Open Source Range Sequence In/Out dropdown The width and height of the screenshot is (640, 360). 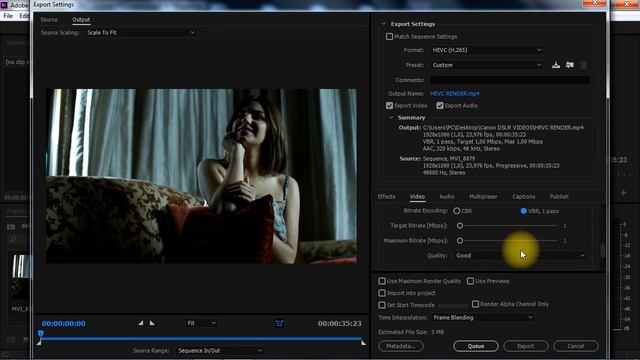point(220,350)
